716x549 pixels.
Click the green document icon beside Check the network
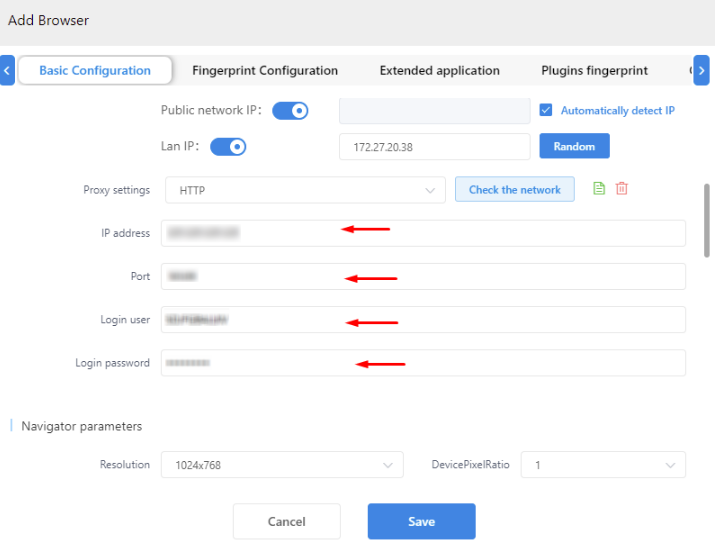pos(599,188)
